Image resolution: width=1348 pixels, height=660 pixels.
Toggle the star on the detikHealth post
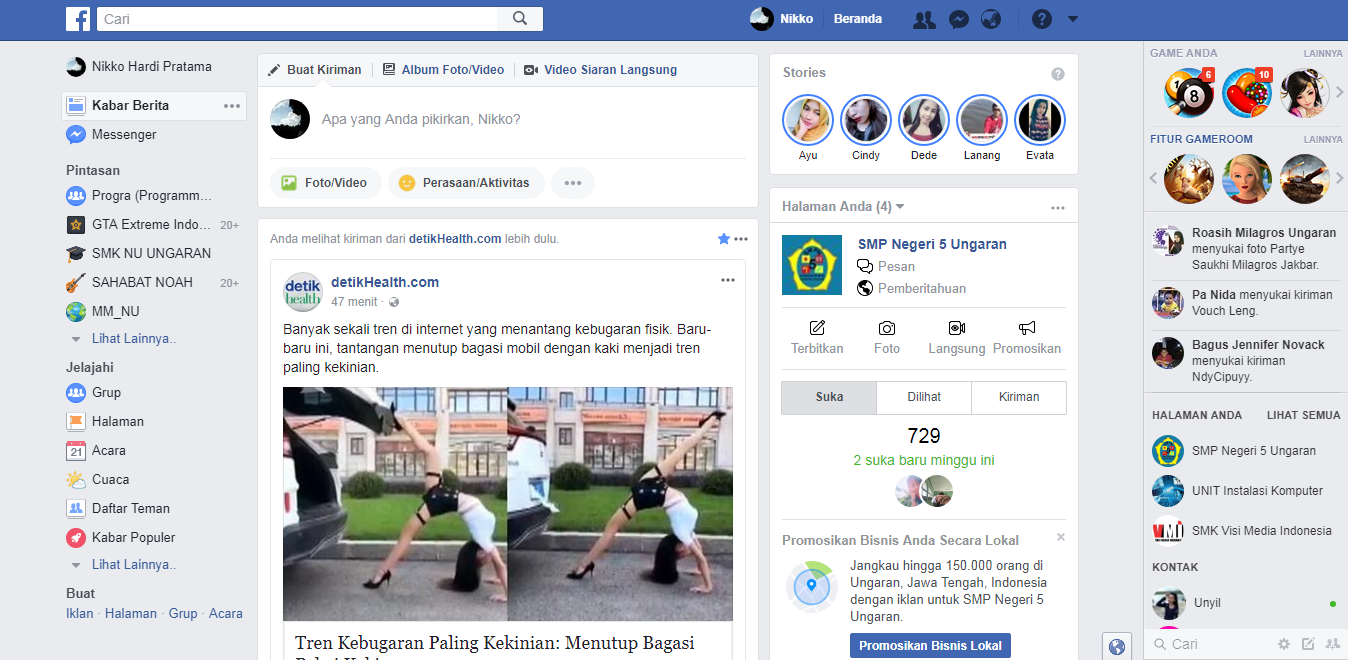pyautogui.click(x=723, y=238)
